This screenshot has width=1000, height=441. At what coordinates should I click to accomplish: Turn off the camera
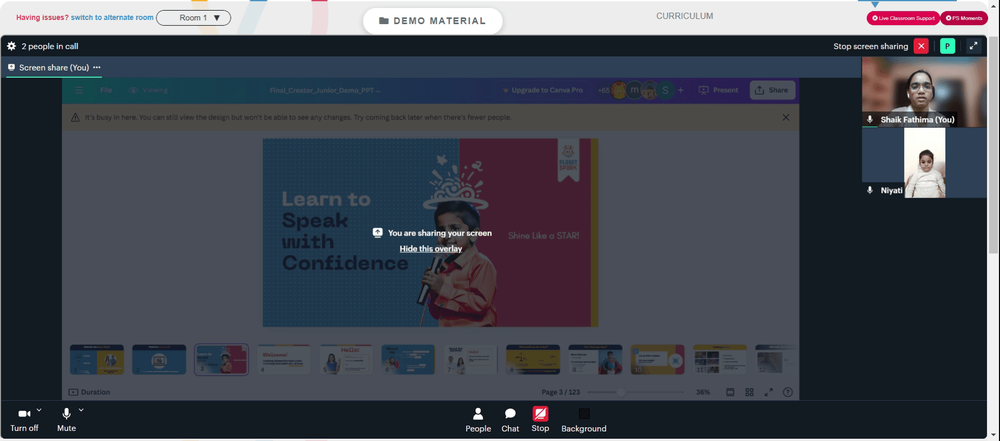click(24, 420)
